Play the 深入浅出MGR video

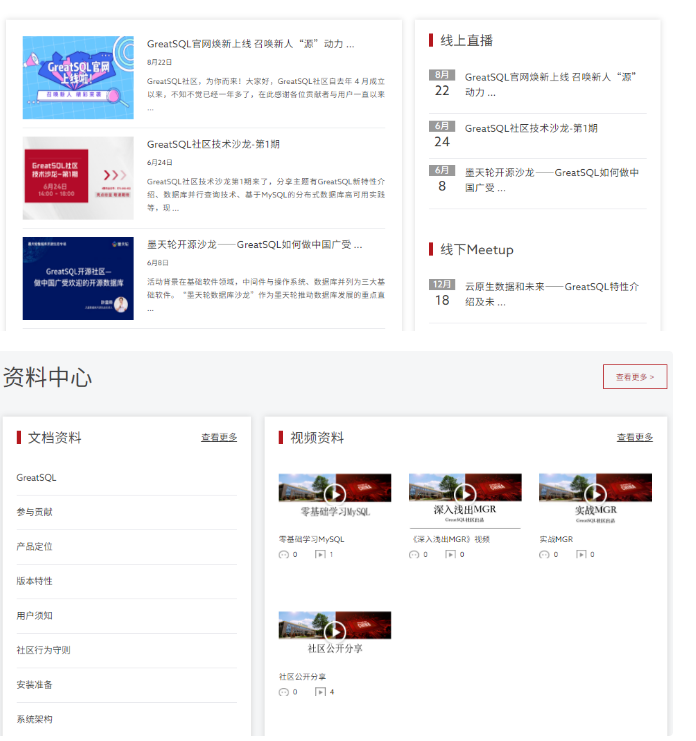465,494
